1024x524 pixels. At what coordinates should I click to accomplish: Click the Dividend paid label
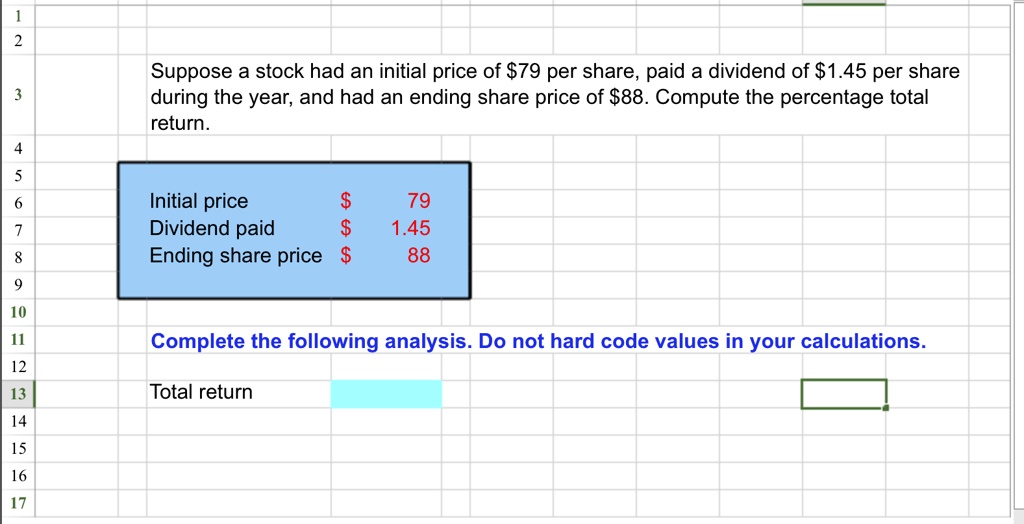tap(212, 228)
